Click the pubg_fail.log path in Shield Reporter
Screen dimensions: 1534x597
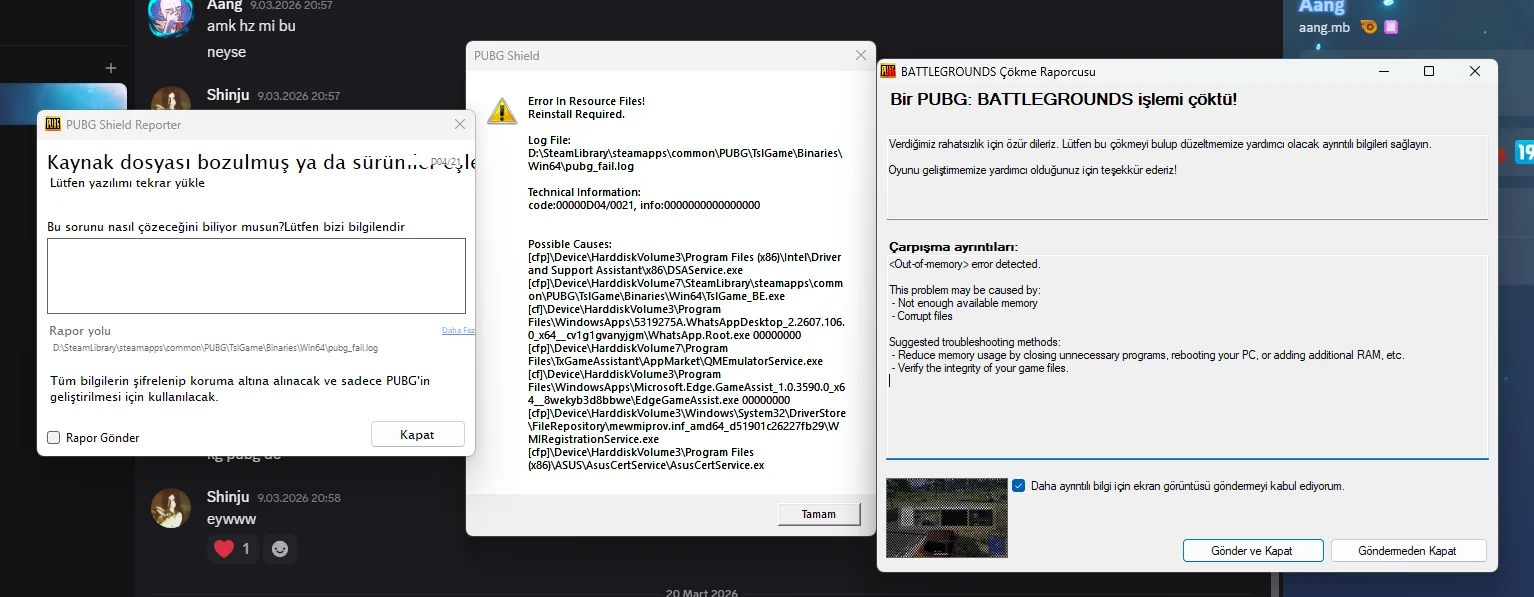[215, 348]
